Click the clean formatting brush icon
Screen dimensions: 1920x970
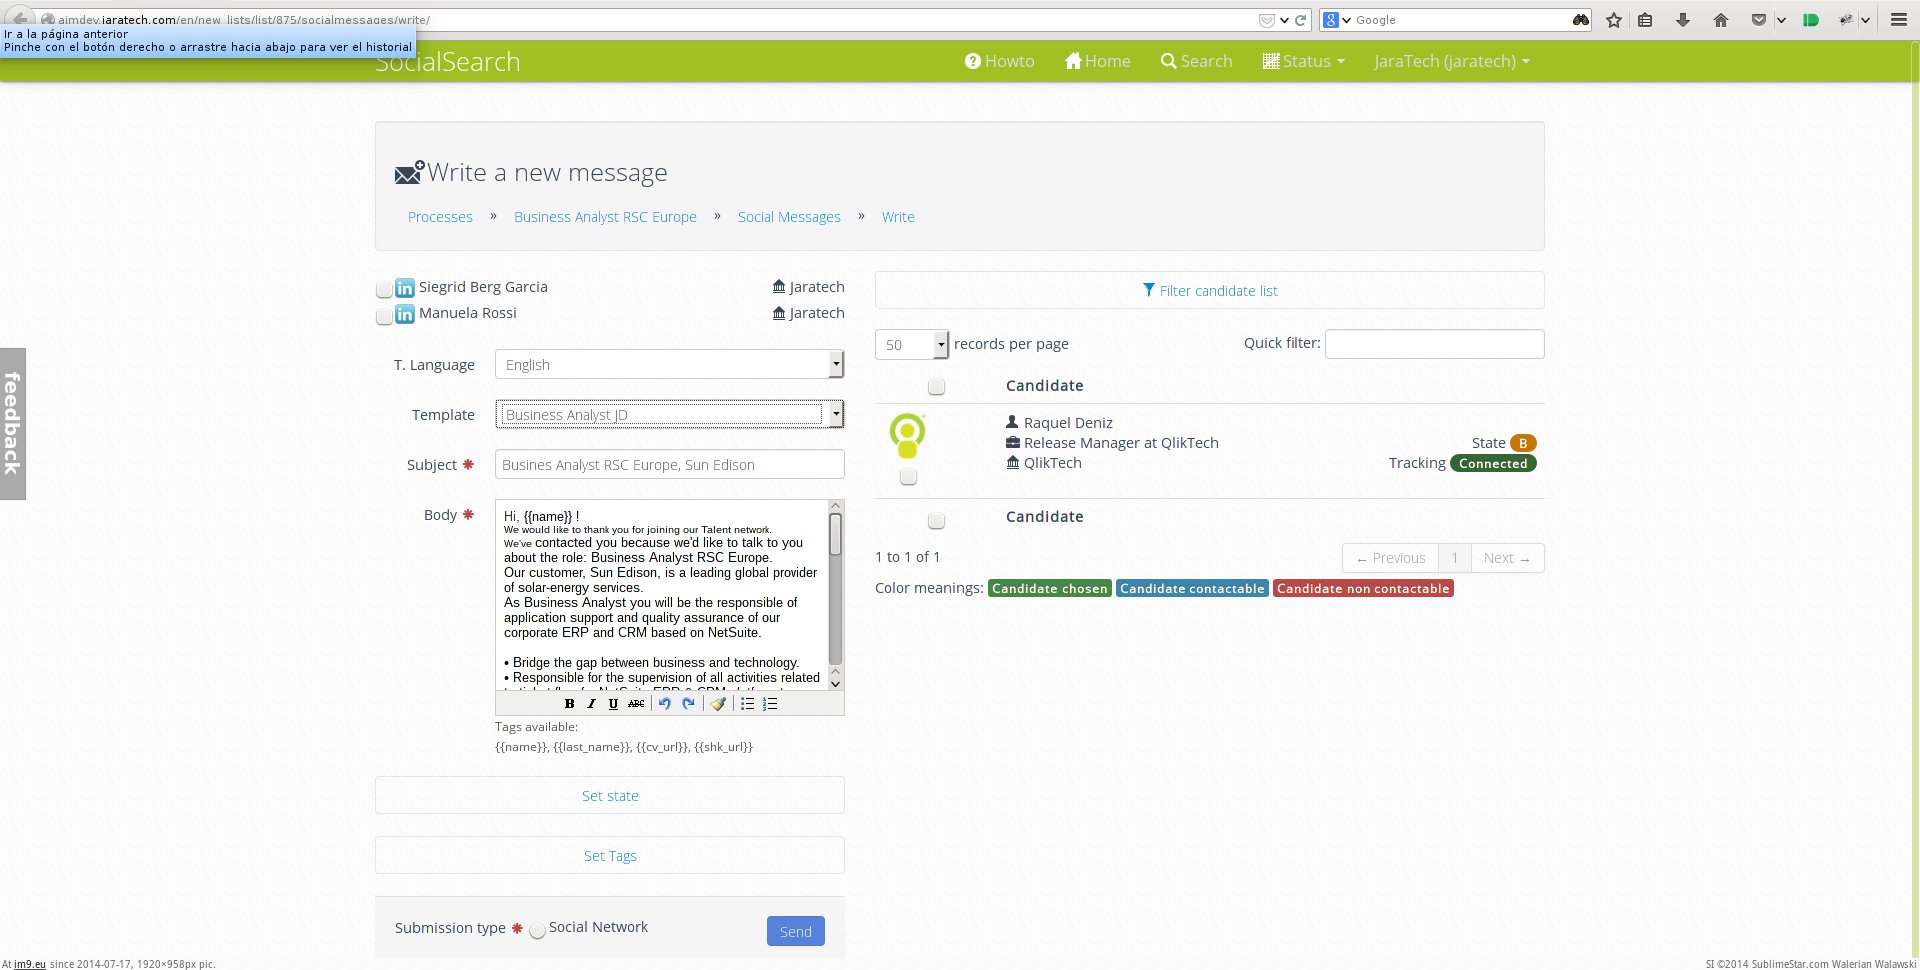pos(718,704)
